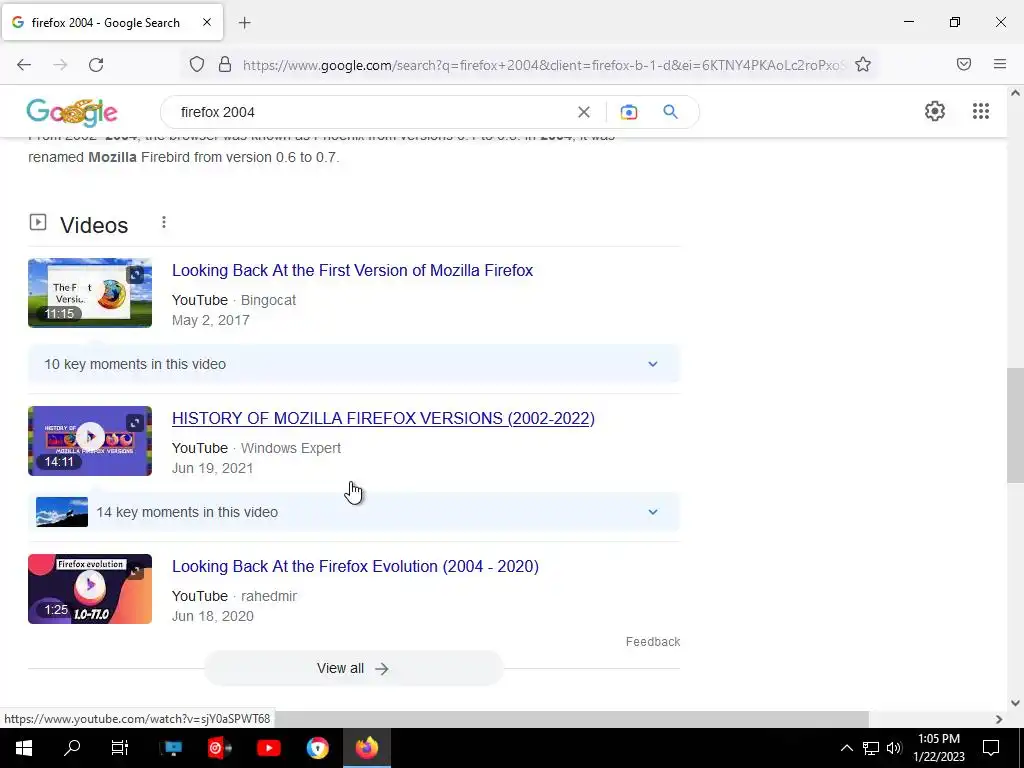Play the Firefox evolution video thumbnail

tap(90, 589)
